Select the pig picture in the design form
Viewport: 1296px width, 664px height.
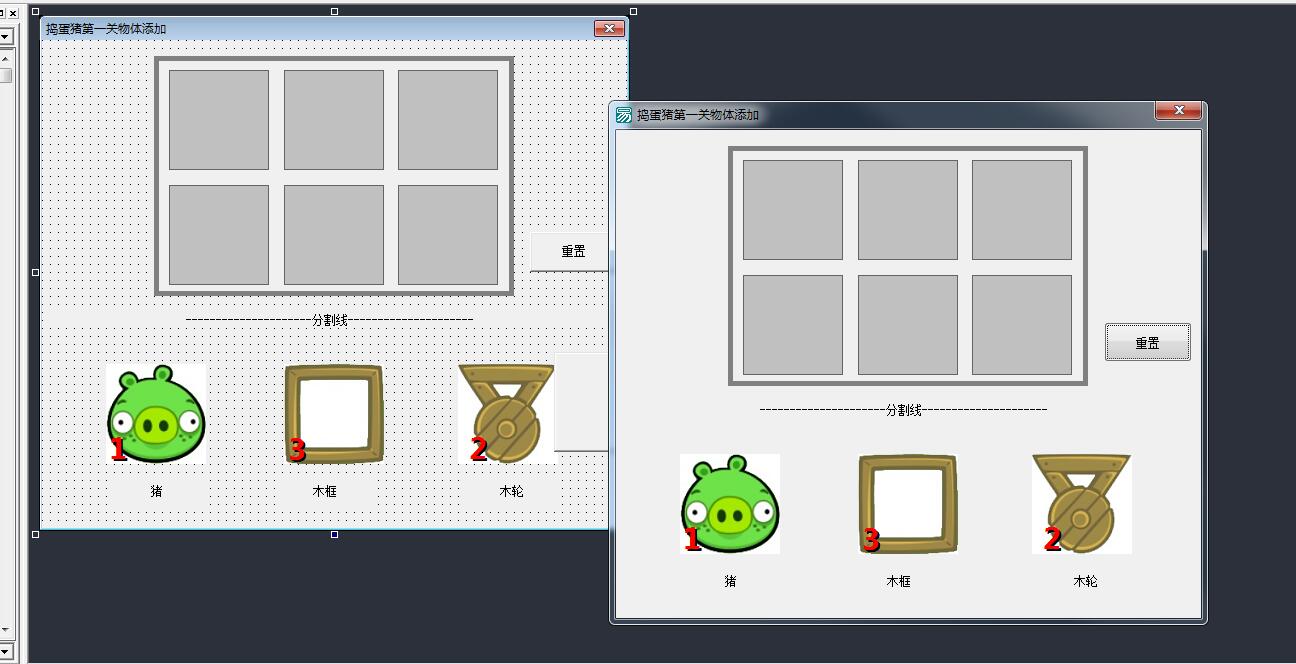pyautogui.click(x=156, y=414)
